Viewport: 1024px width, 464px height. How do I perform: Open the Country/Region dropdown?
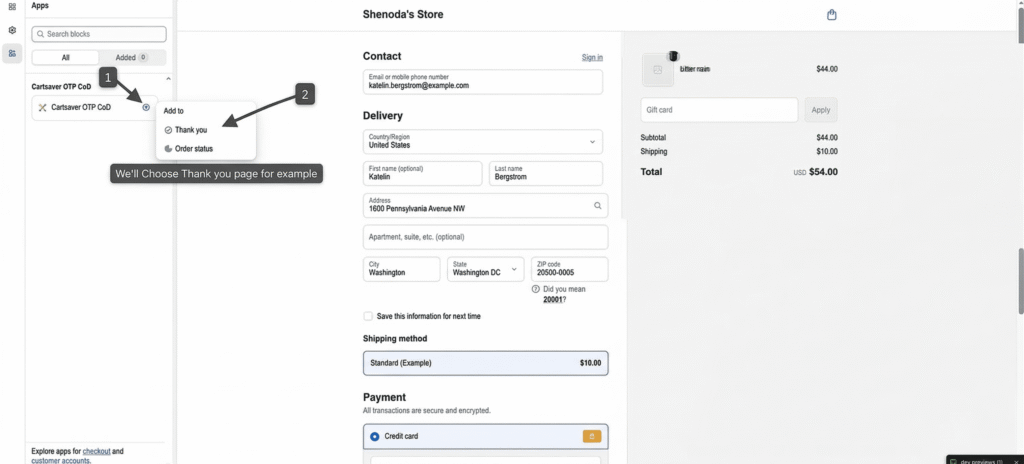(485, 141)
